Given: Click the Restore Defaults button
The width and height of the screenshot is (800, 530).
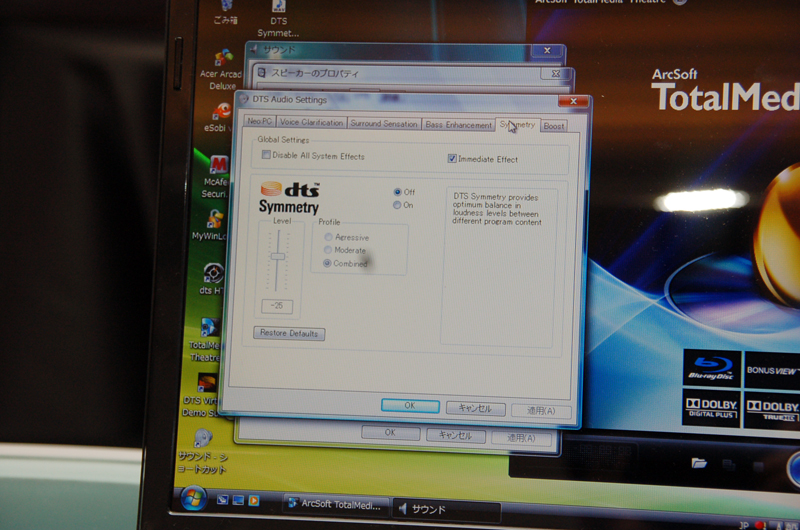Looking at the screenshot, I should point(289,333).
